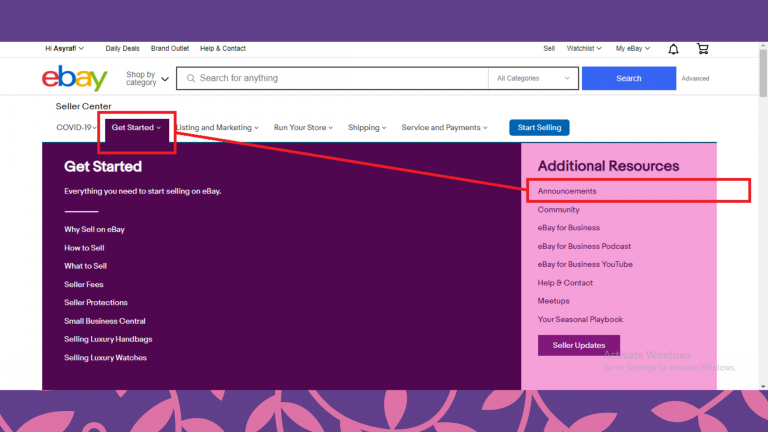
Task: Open the Watchlist dropdown
Action: [585, 48]
